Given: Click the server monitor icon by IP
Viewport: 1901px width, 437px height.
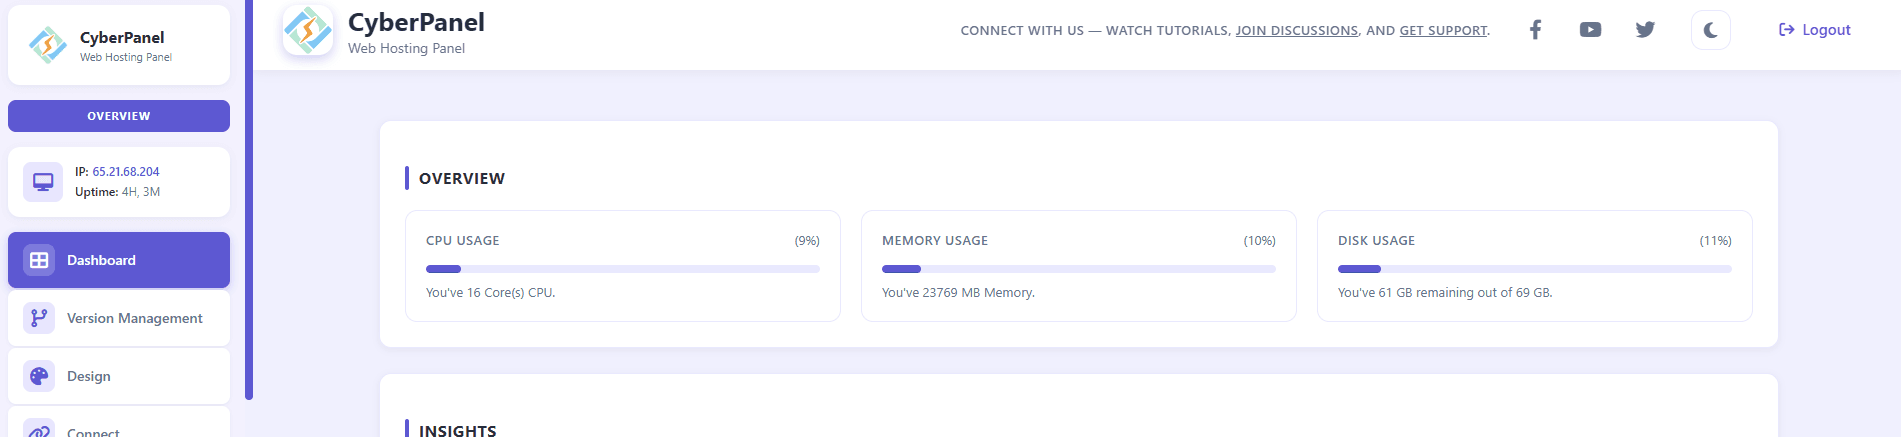Looking at the screenshot, I should (x=43, y=182).
